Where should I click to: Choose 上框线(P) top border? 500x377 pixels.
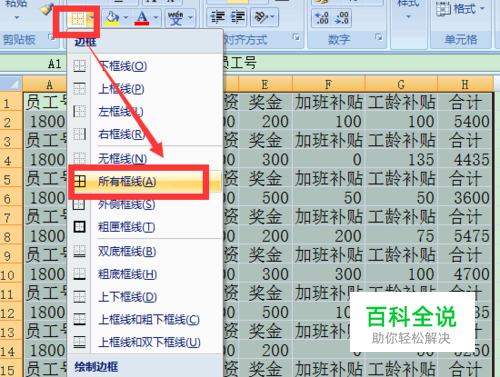[145, 89]
